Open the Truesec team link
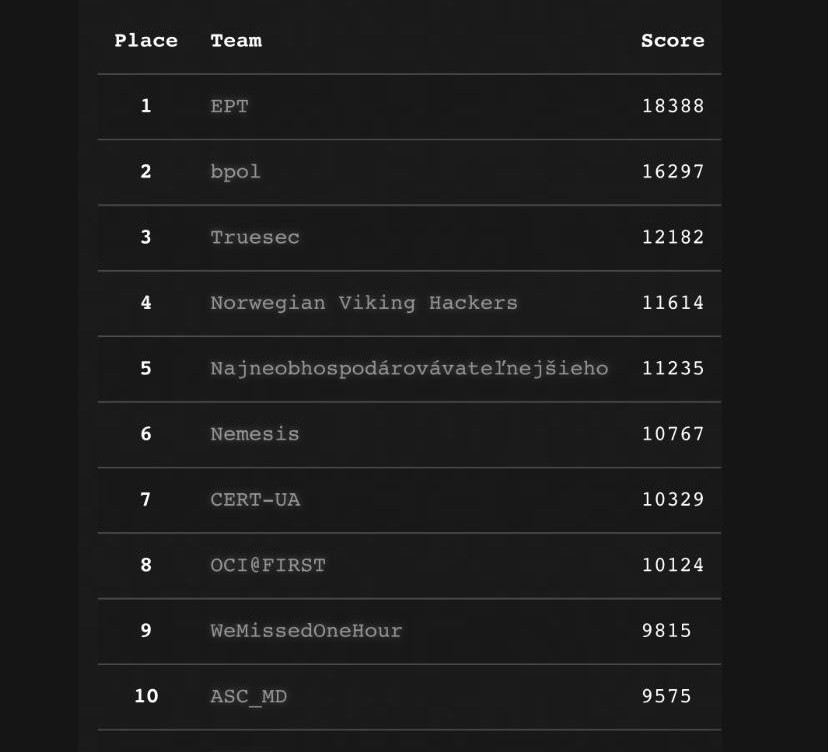 click(x=255, y=237)
